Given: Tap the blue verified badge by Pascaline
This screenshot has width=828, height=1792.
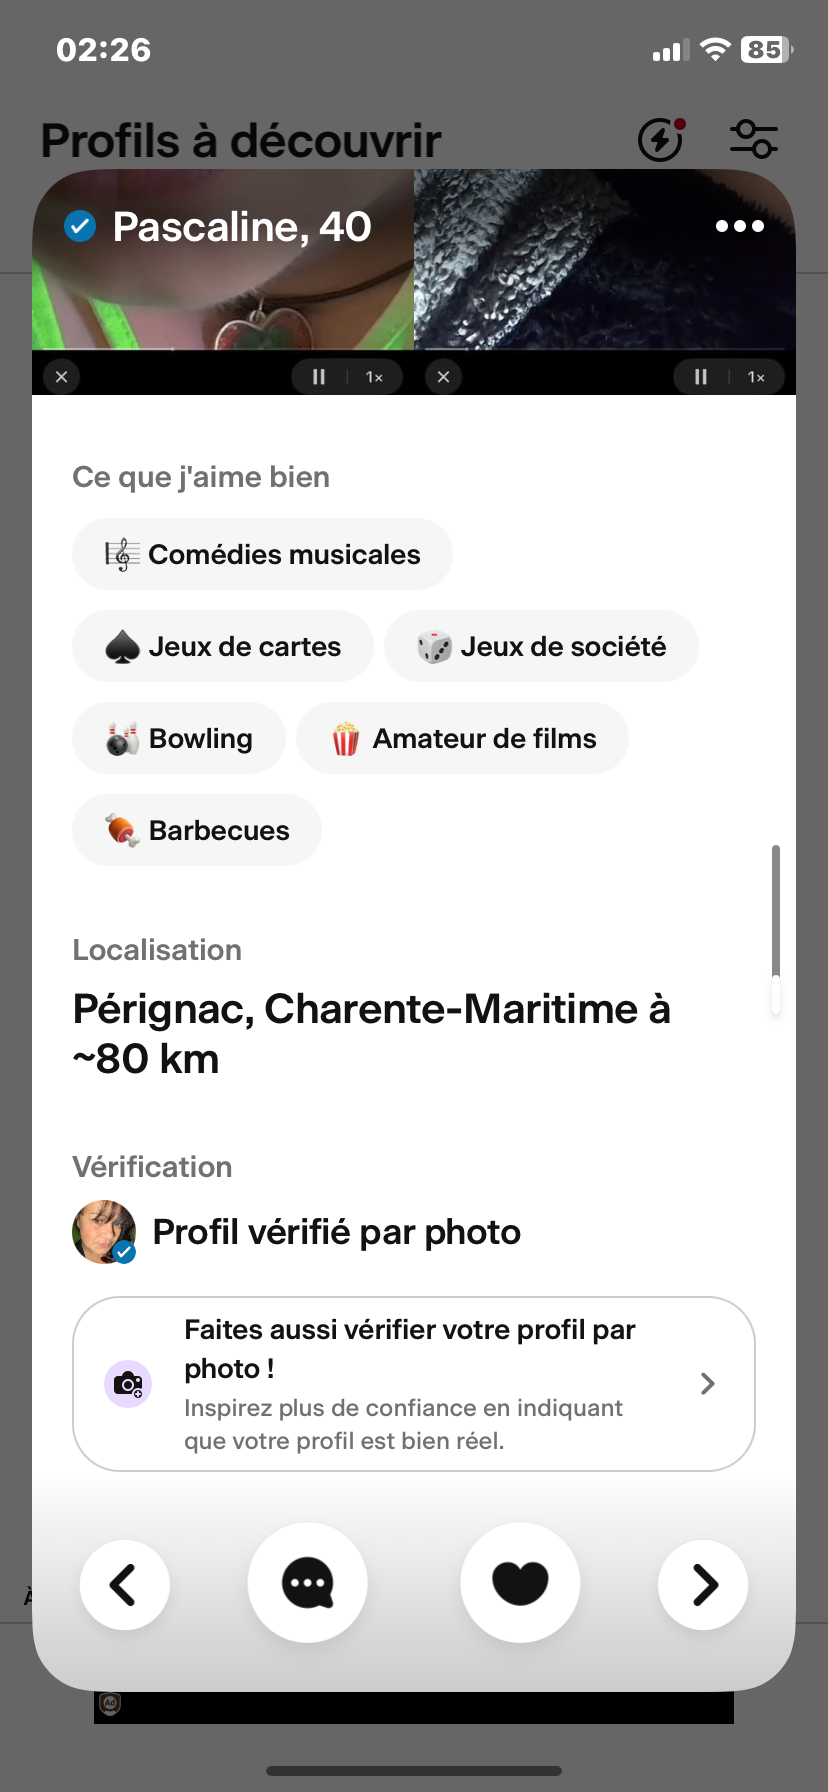Looking at the screenshot, I should pos(80,226).
